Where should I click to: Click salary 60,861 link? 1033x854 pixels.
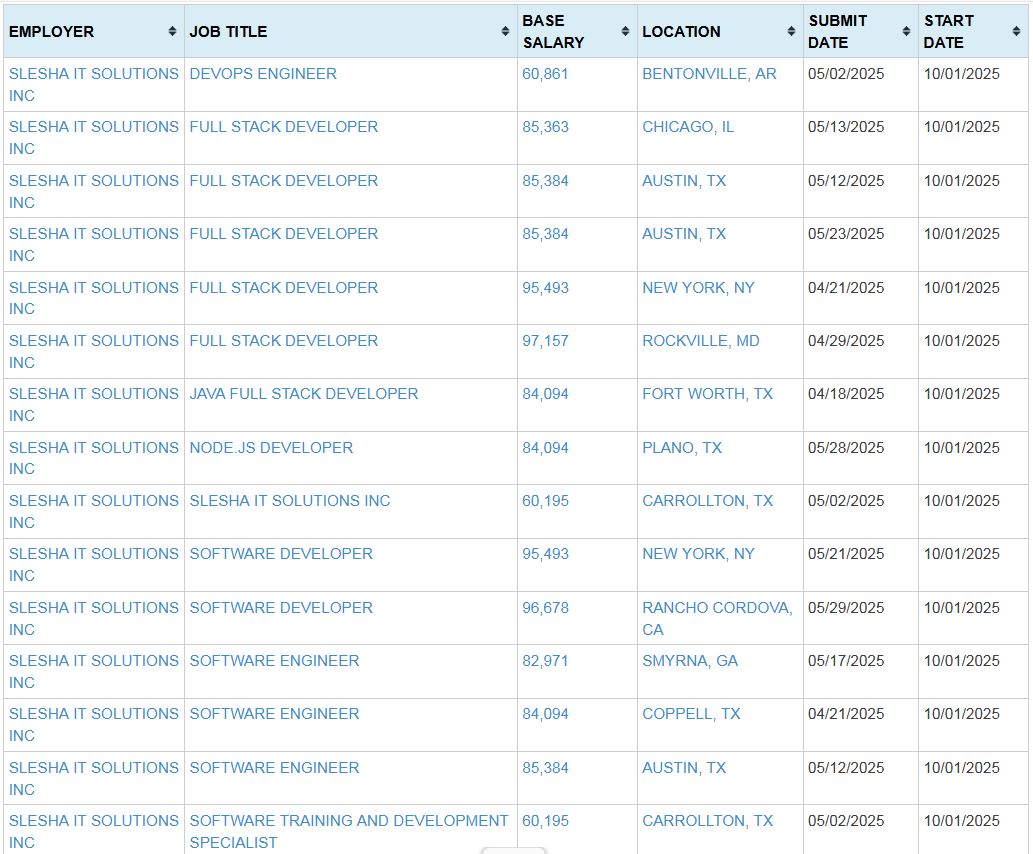coord(545,74)
